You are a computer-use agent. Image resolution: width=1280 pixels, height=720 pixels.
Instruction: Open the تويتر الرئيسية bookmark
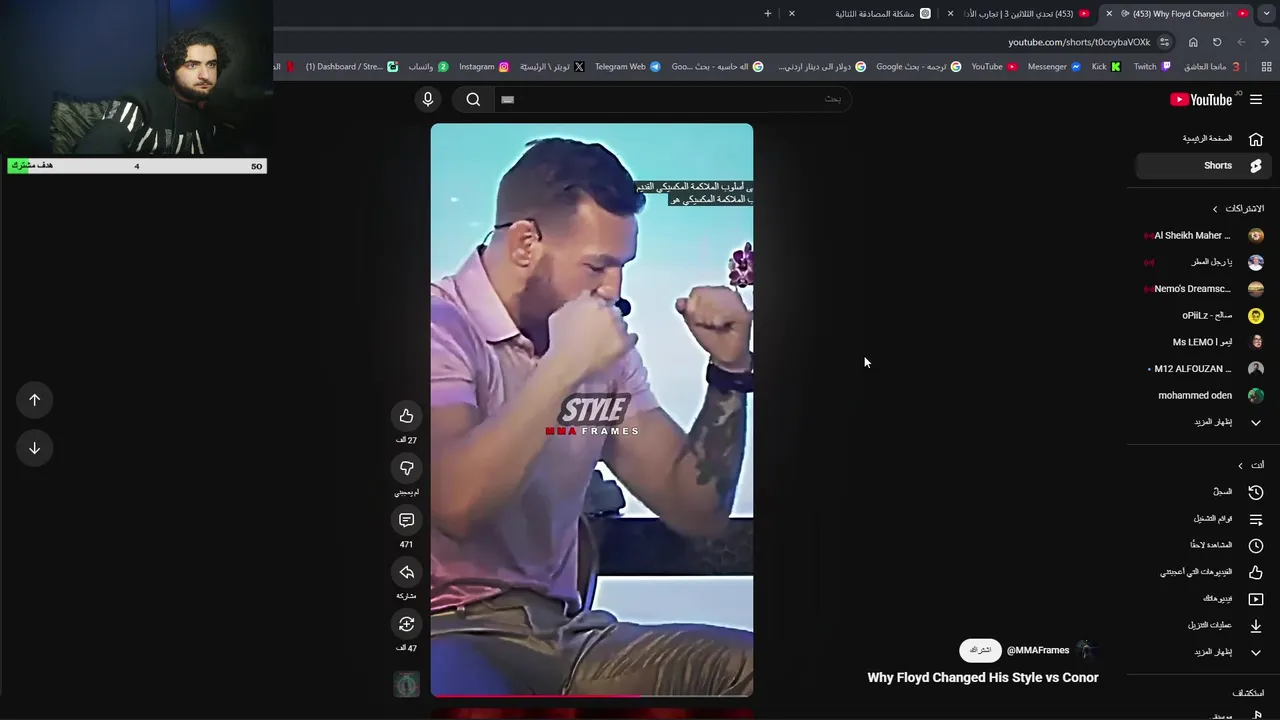[x=552, y=67]
